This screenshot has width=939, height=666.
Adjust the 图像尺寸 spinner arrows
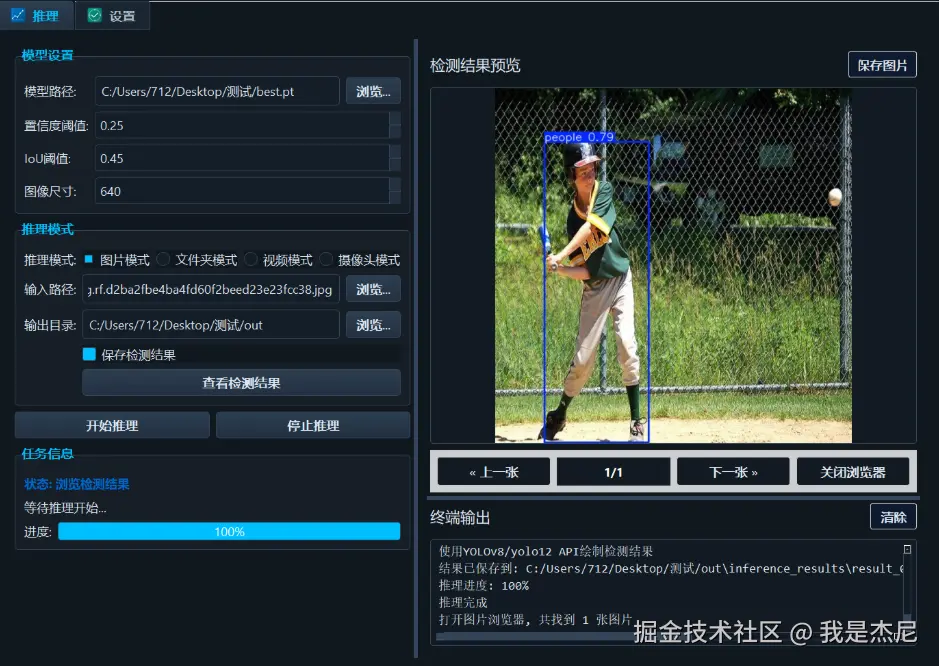(395, 192)
